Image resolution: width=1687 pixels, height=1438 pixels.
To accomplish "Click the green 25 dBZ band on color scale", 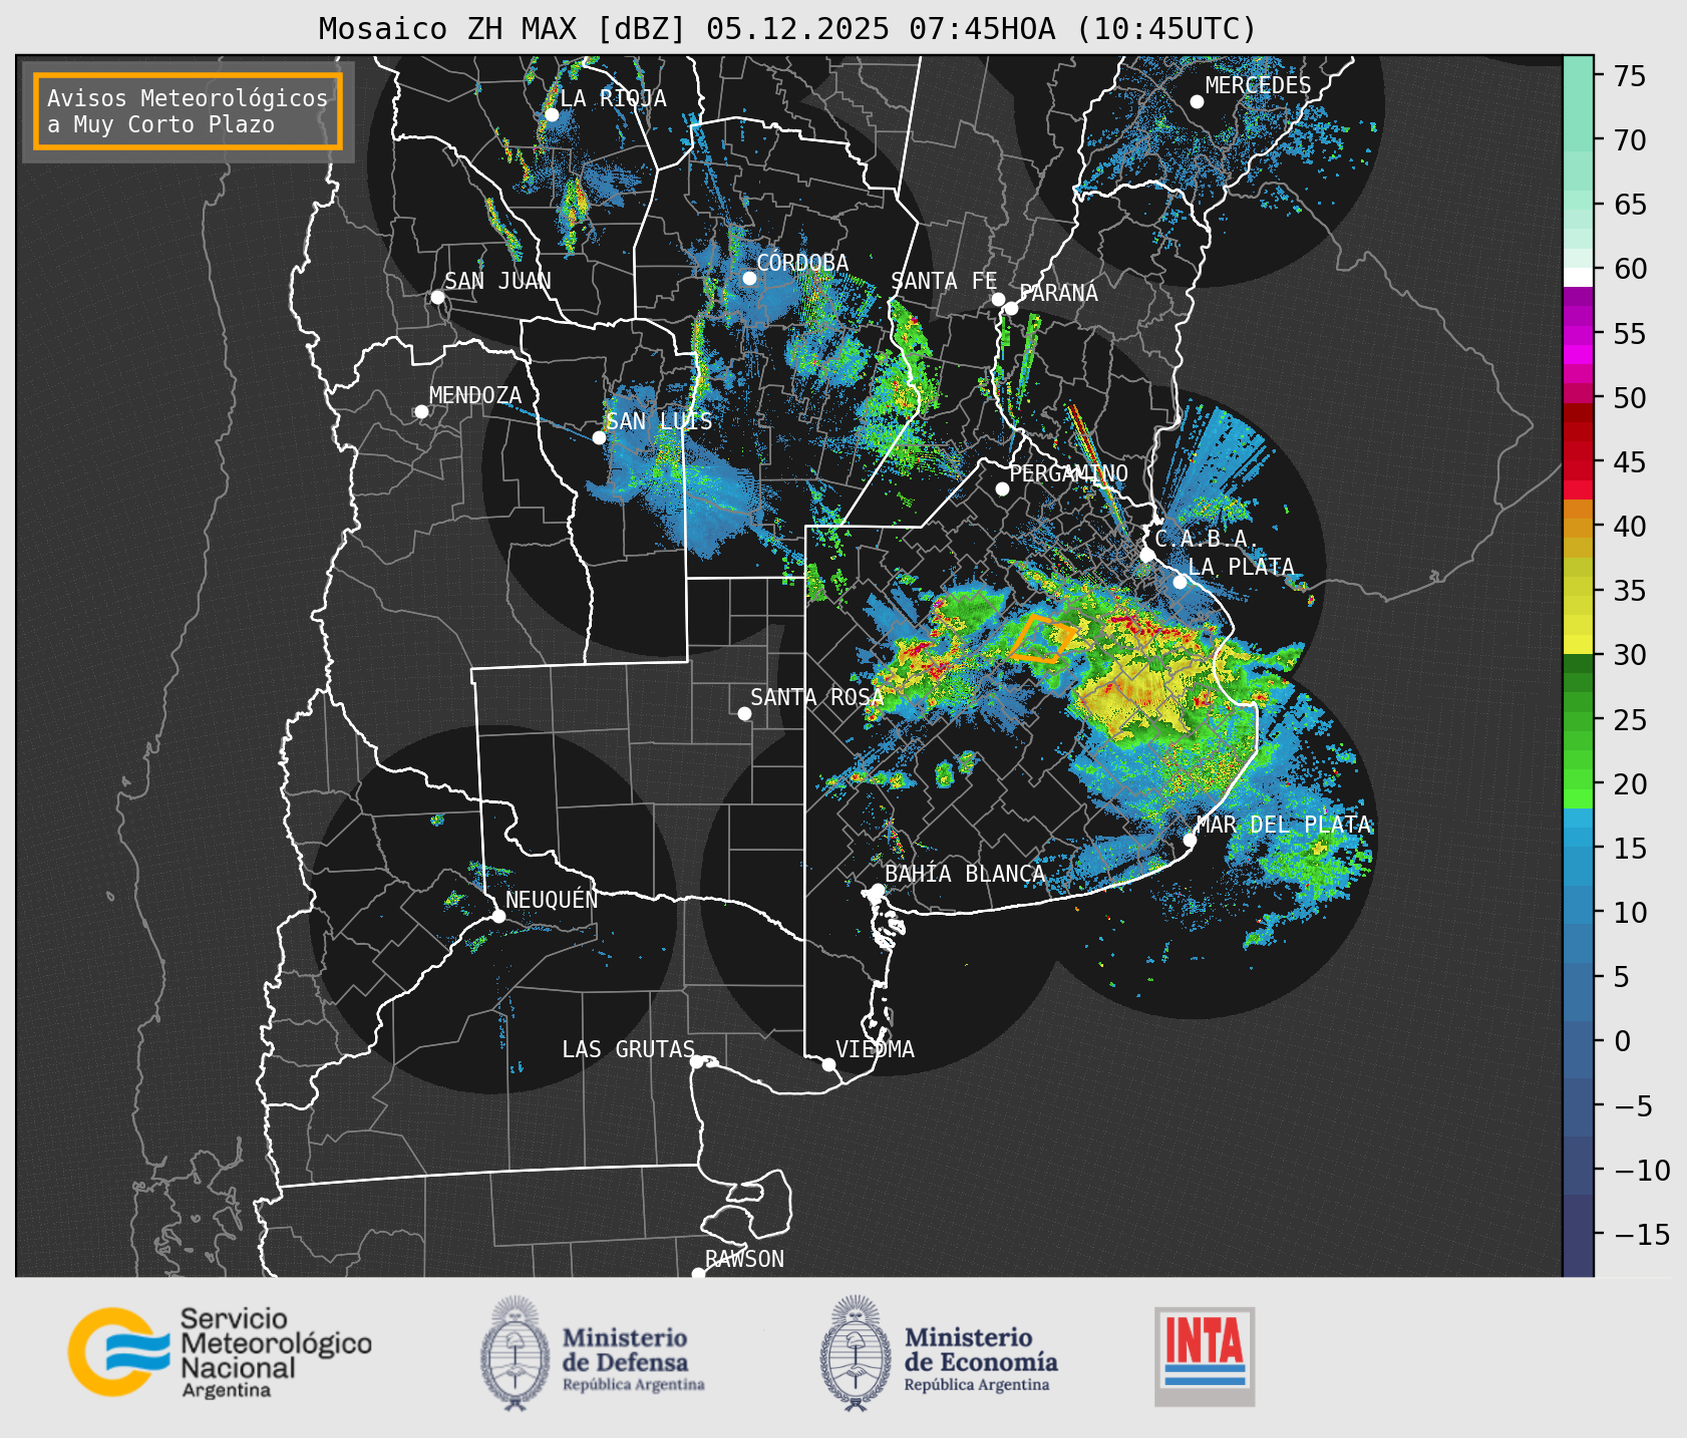I will [1578, 720].
